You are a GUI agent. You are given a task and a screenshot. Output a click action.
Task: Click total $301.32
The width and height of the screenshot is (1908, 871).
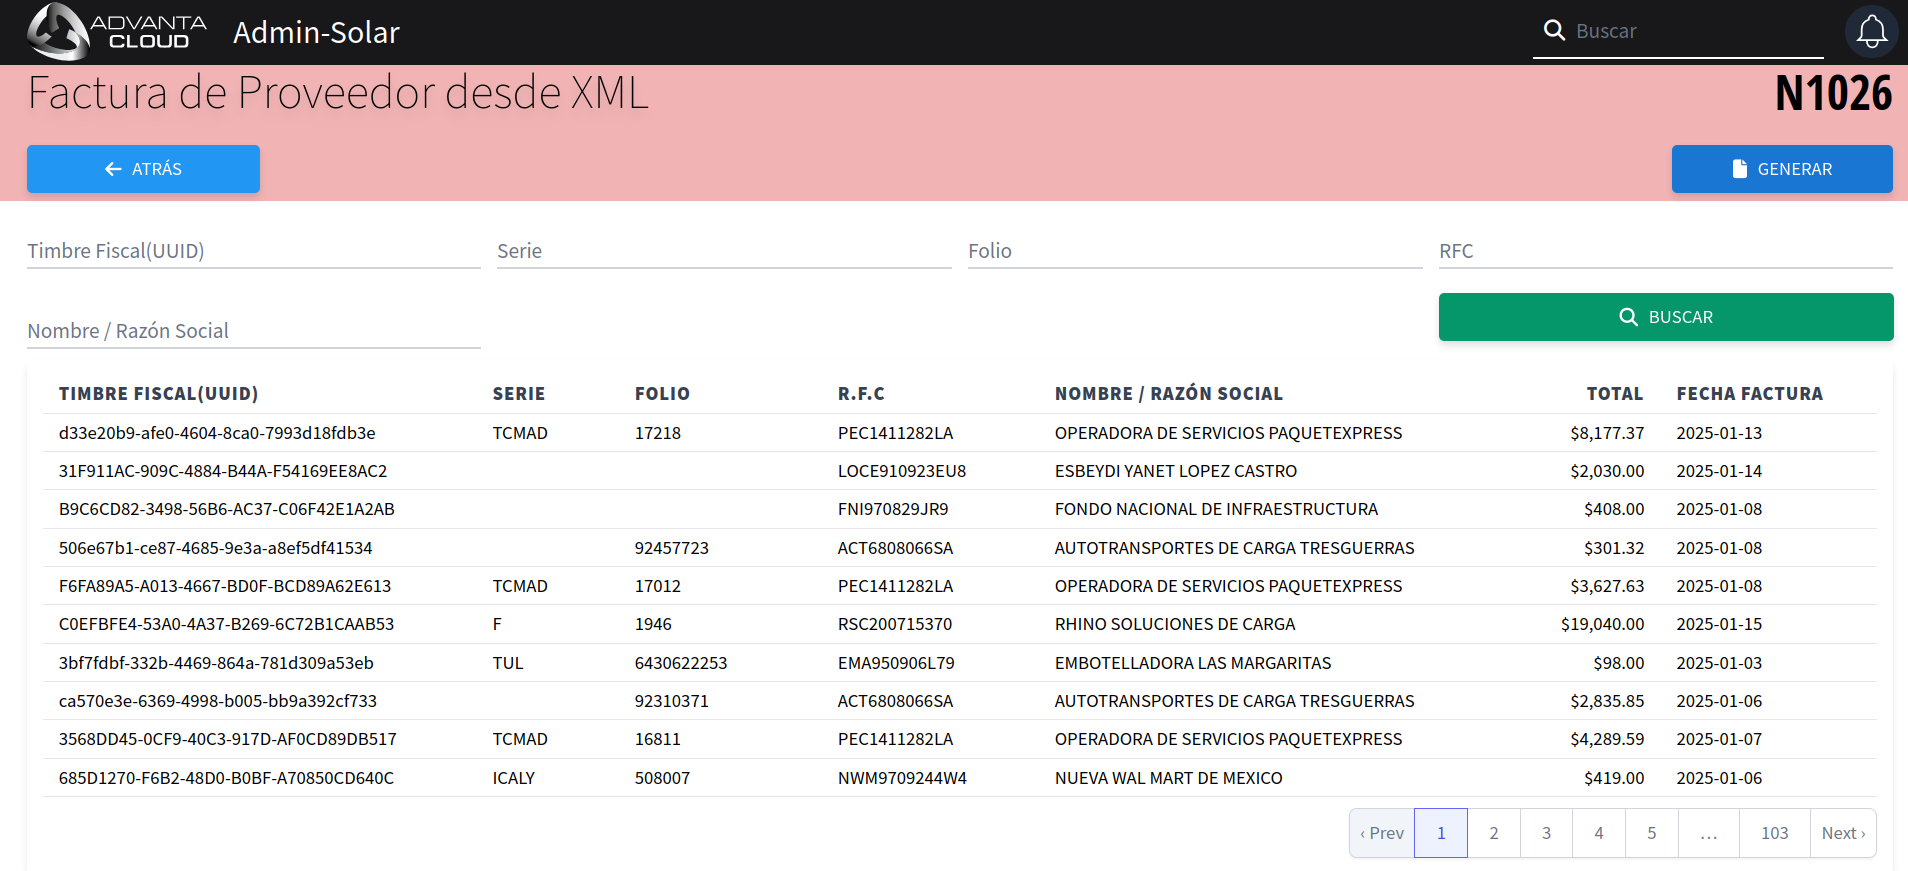[1614, 548]
